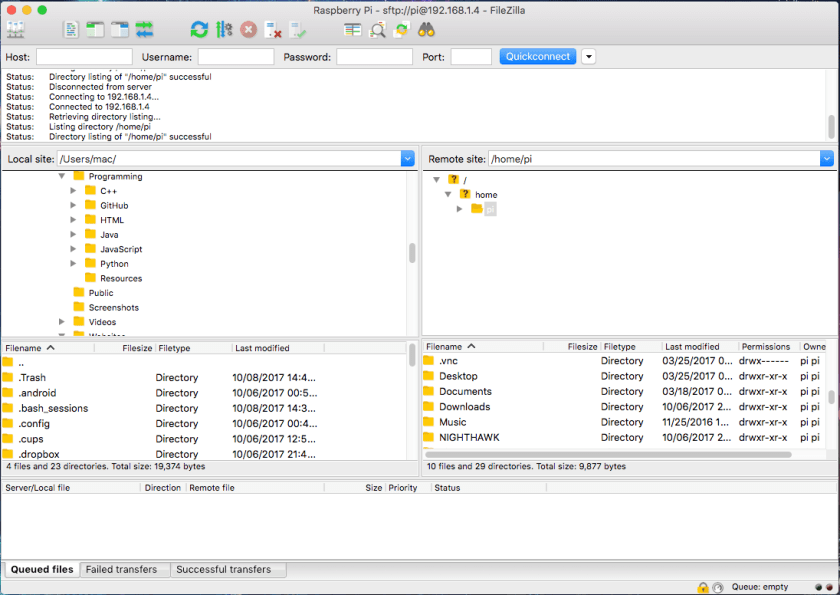
Task: Click the encryption lock status icon
Action: point(703,588)
